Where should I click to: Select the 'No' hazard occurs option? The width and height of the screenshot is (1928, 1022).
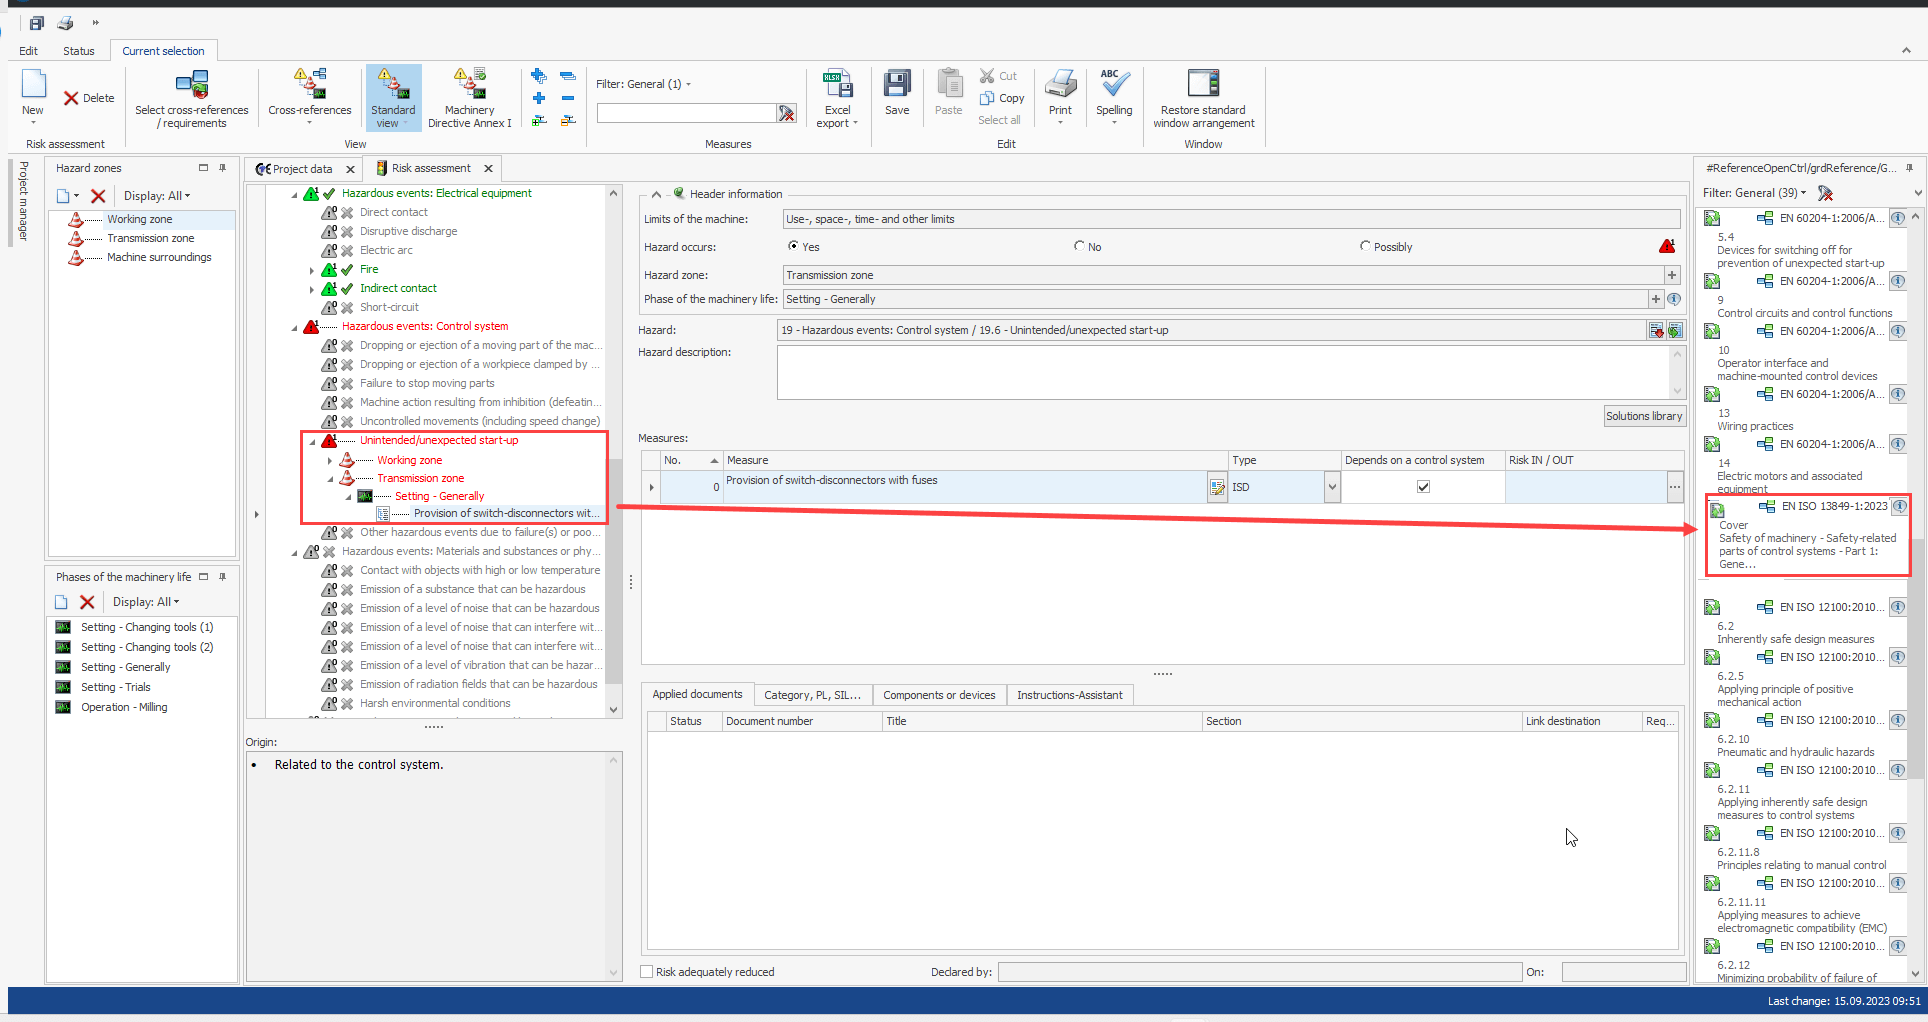point(1079,246)
